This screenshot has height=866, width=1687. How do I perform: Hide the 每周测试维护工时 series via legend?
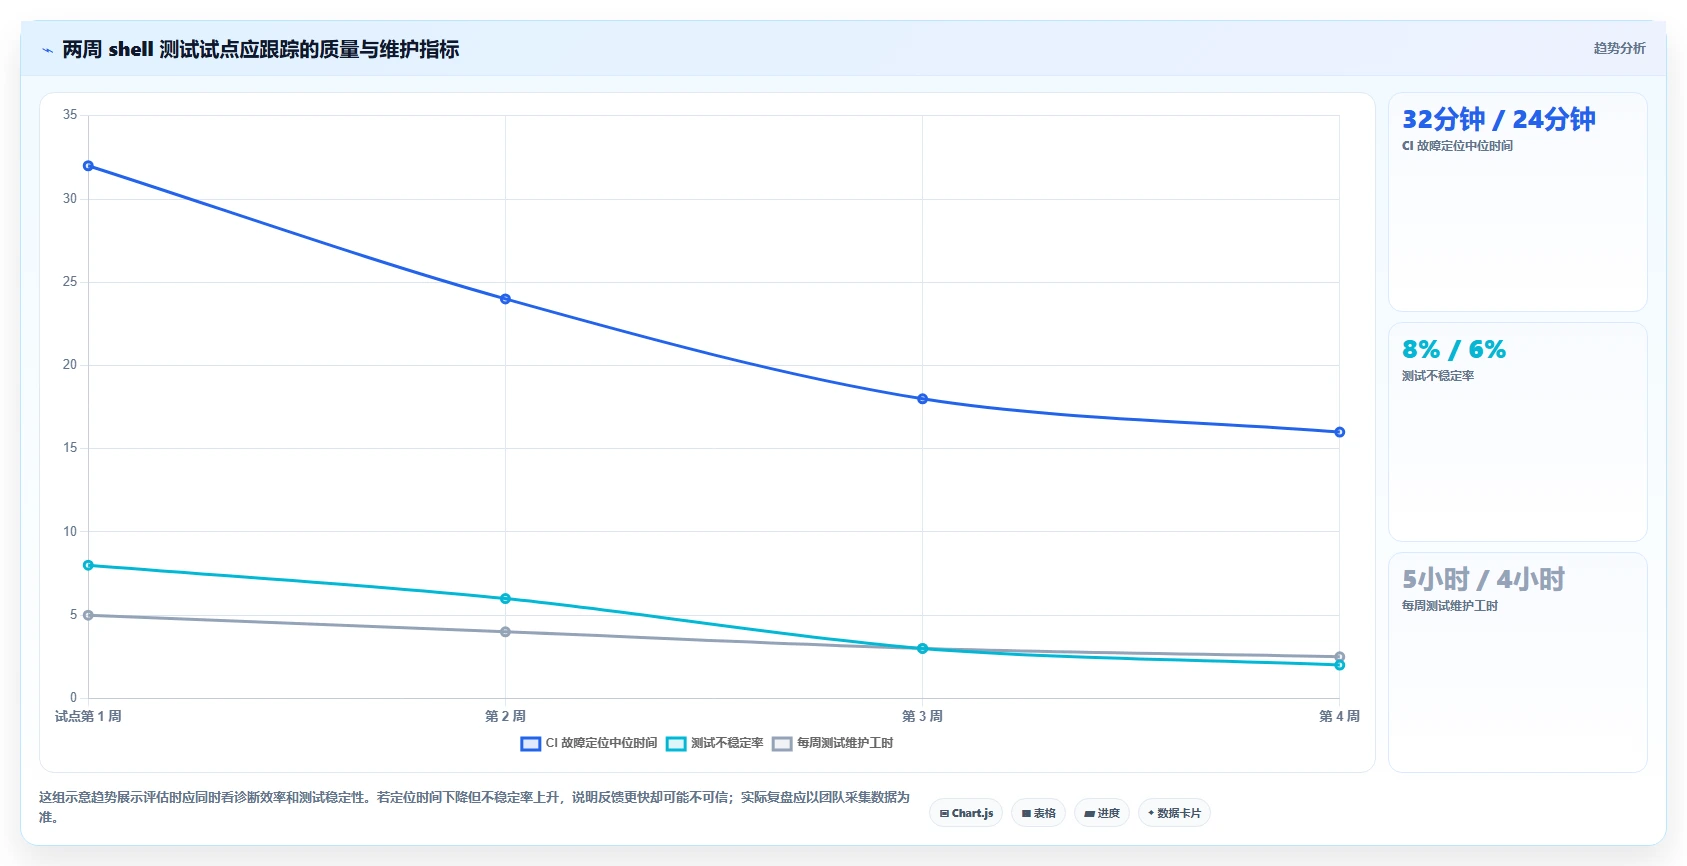click(833, 743)
